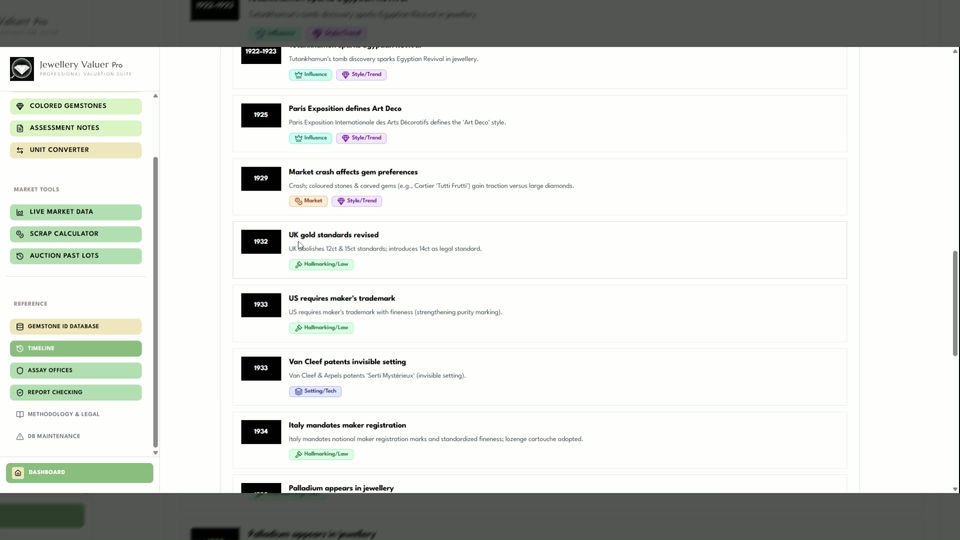Click the Timeline clock icon
Screen dimensions: 960x540
coord(20,348)
